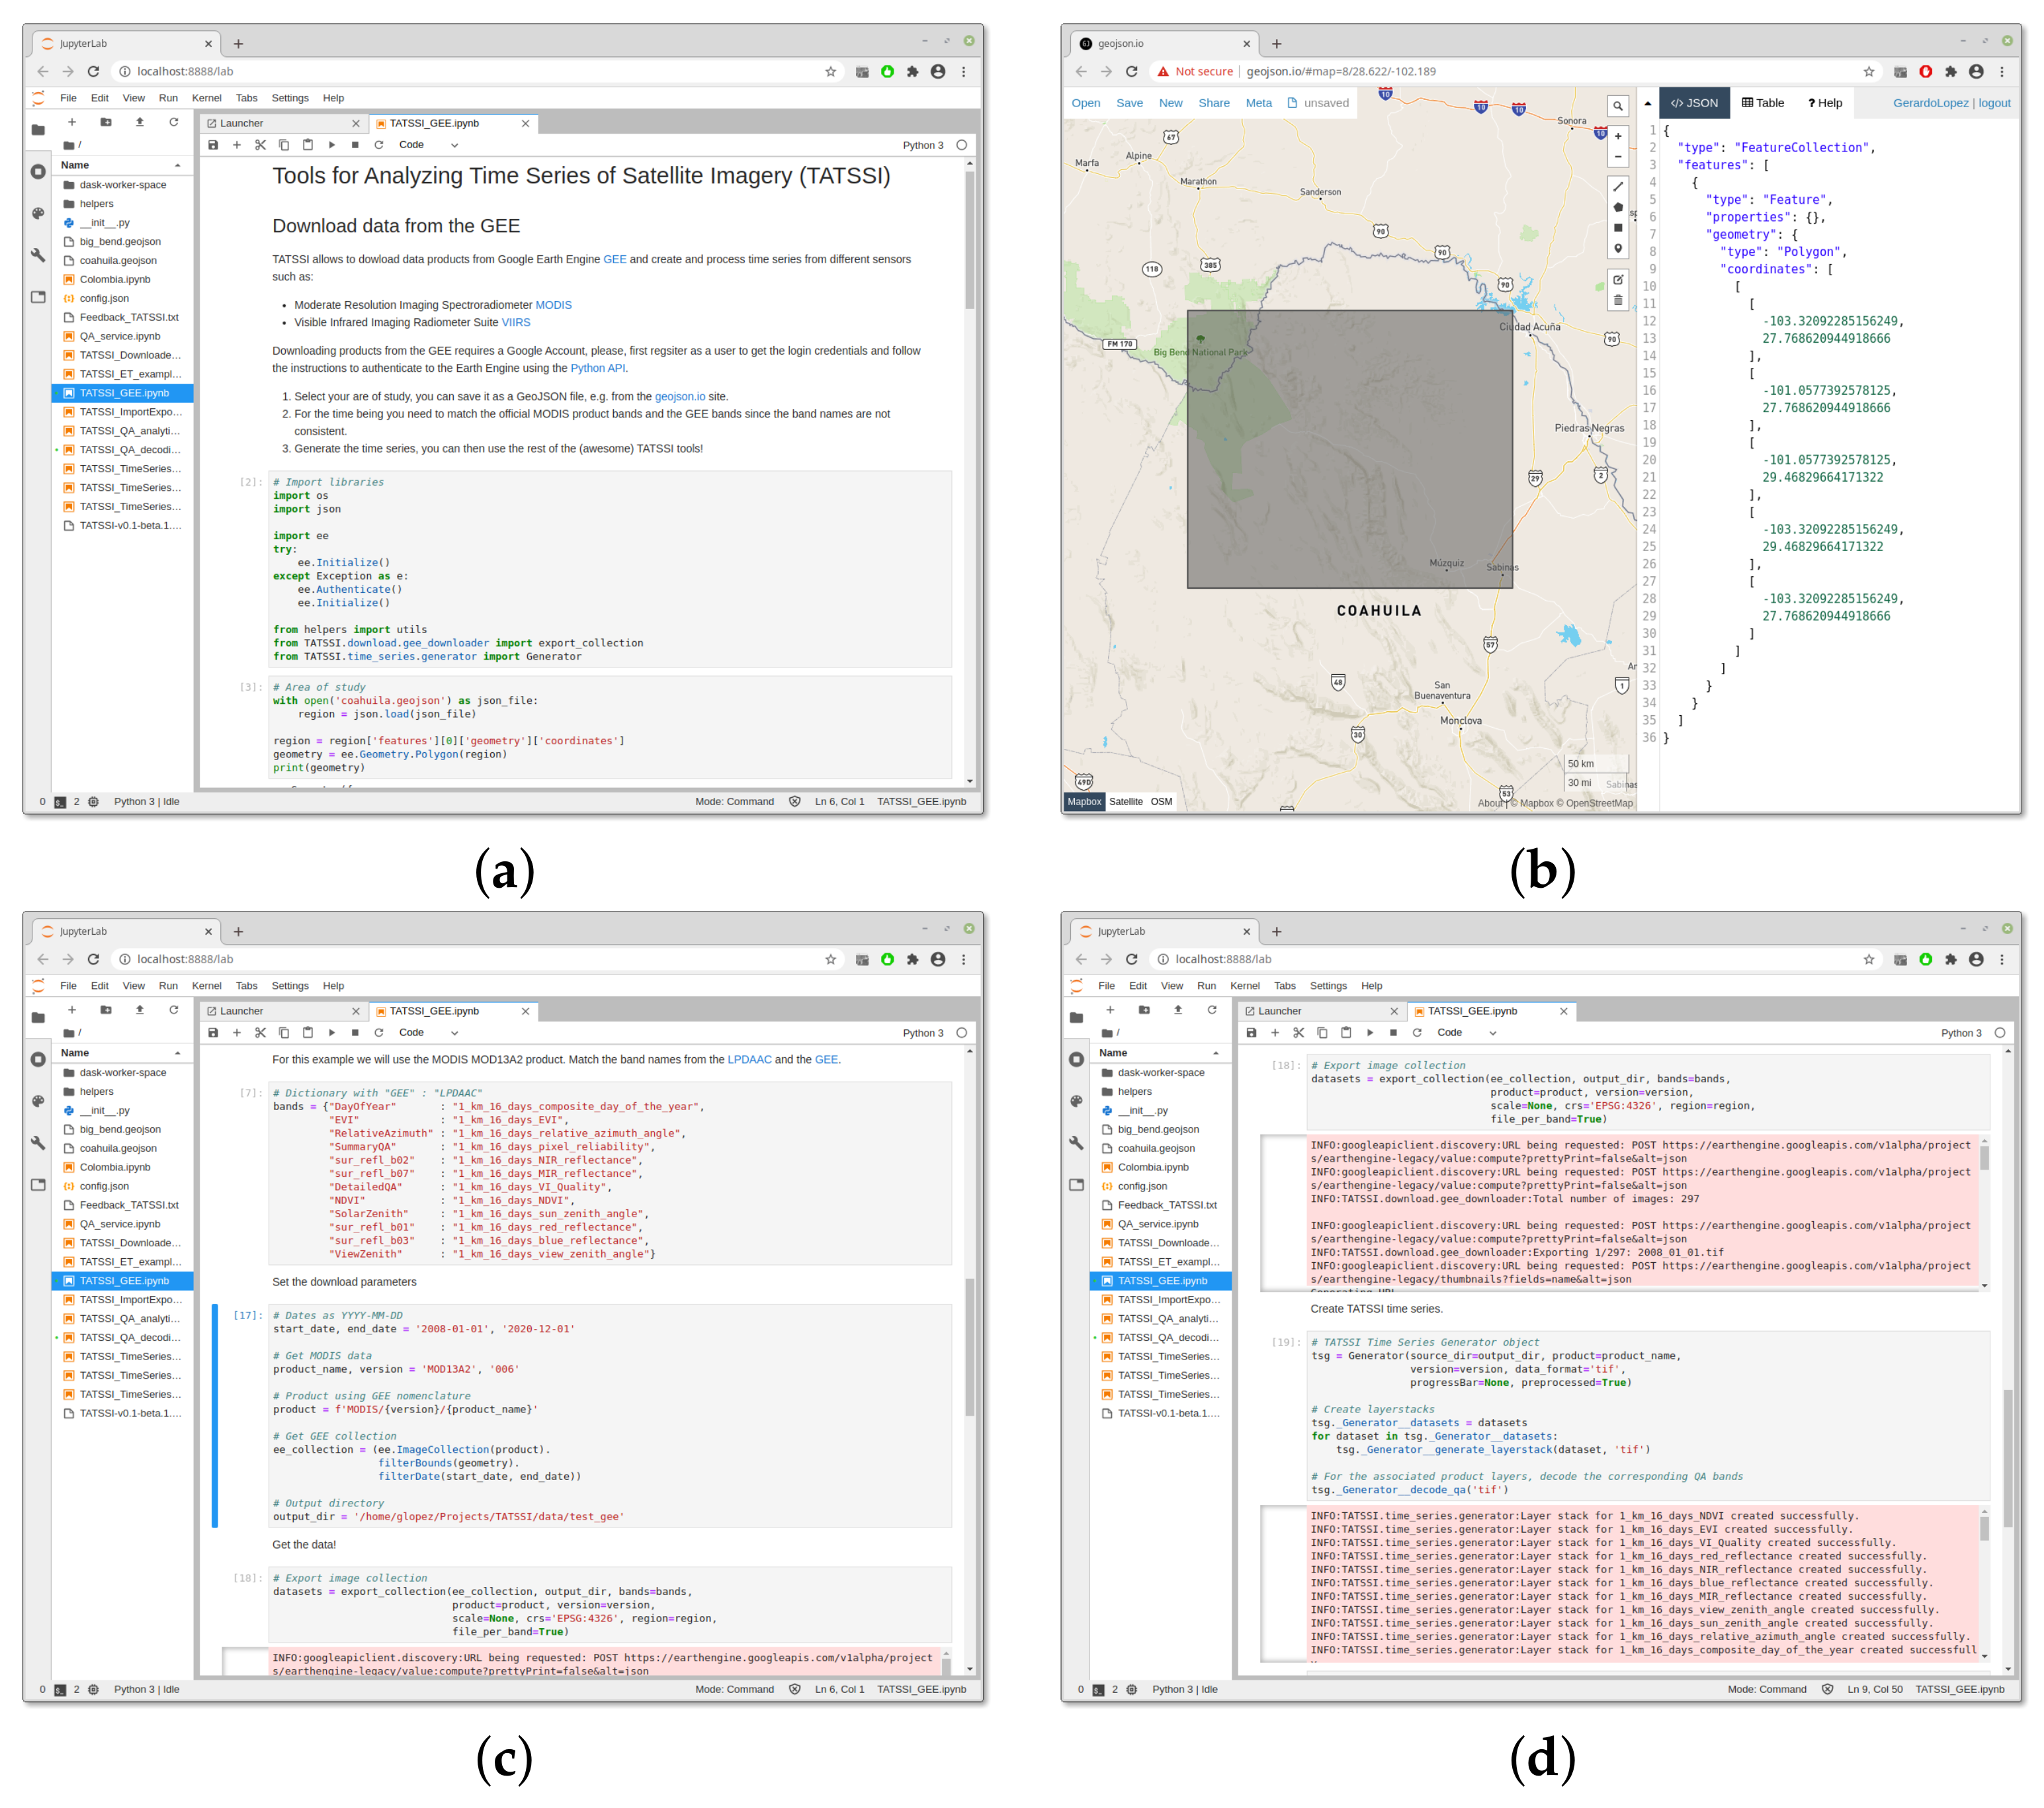This screenshot has height=1808, width=2044.
Task: Zoom in on the geojson.io map
Action: coord(1617,136)
